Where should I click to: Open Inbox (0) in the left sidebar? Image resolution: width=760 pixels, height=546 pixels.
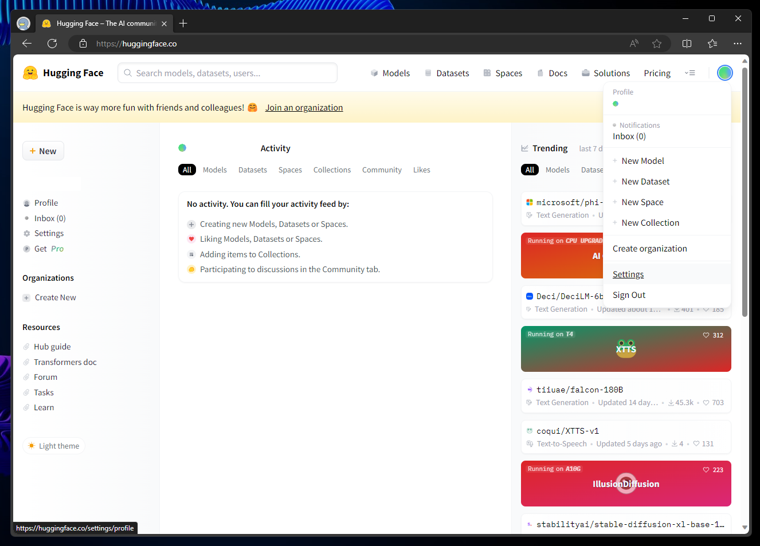[x=45, y=218]
